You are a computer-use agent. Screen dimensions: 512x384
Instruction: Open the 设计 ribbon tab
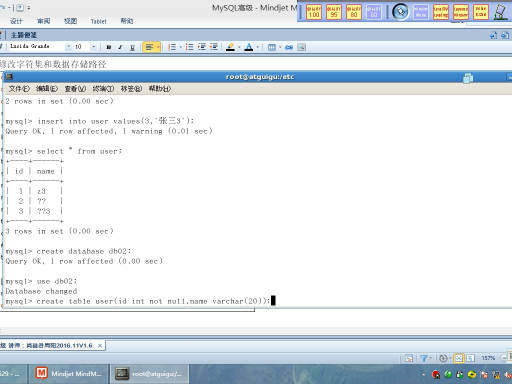[16, 21]
